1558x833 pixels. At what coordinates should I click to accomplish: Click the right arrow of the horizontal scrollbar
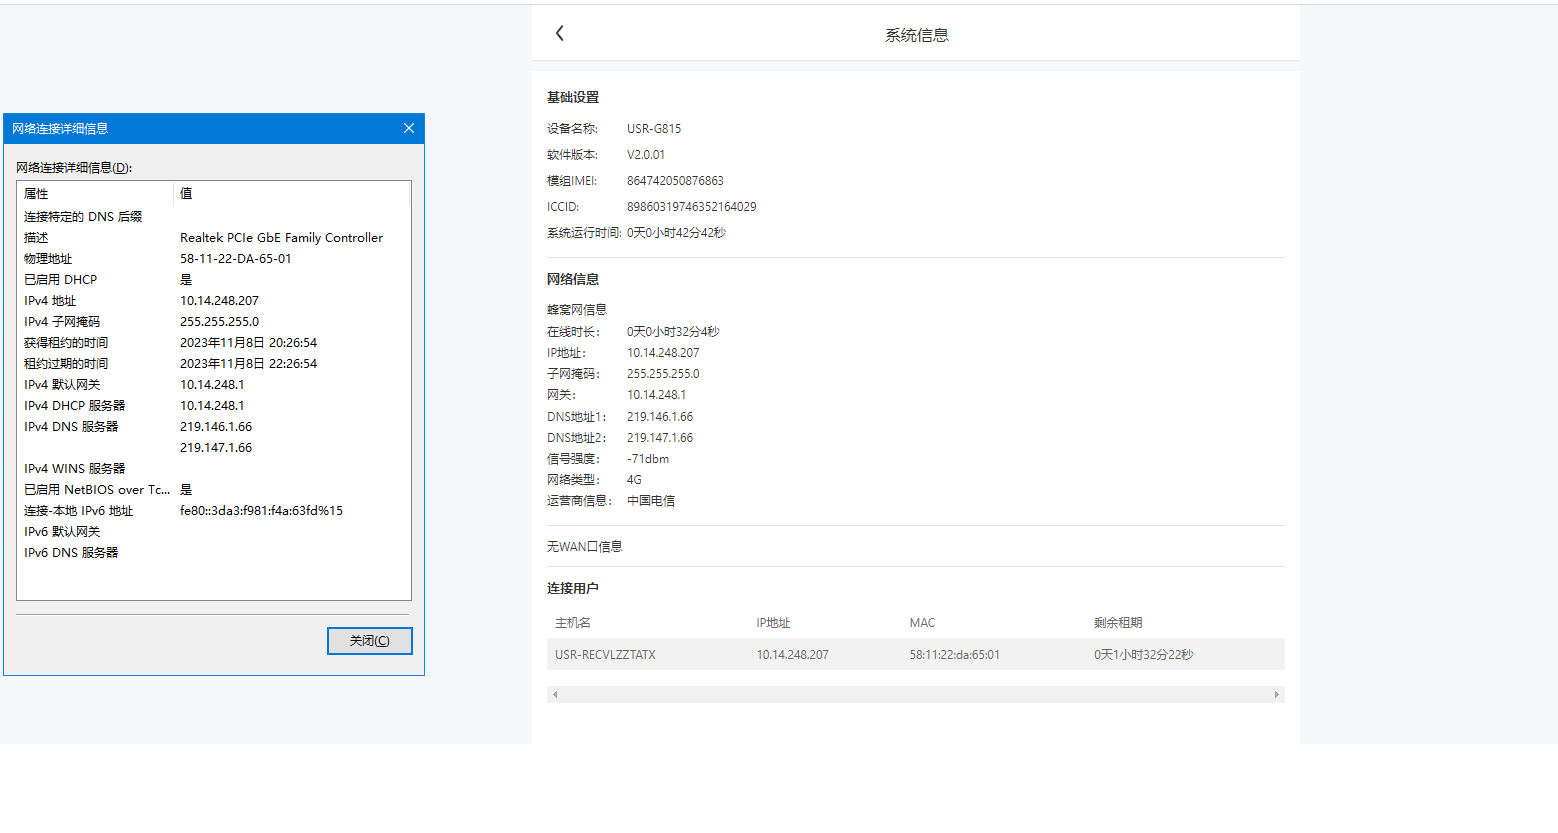pyautogui.click(x=1276, y=694)
